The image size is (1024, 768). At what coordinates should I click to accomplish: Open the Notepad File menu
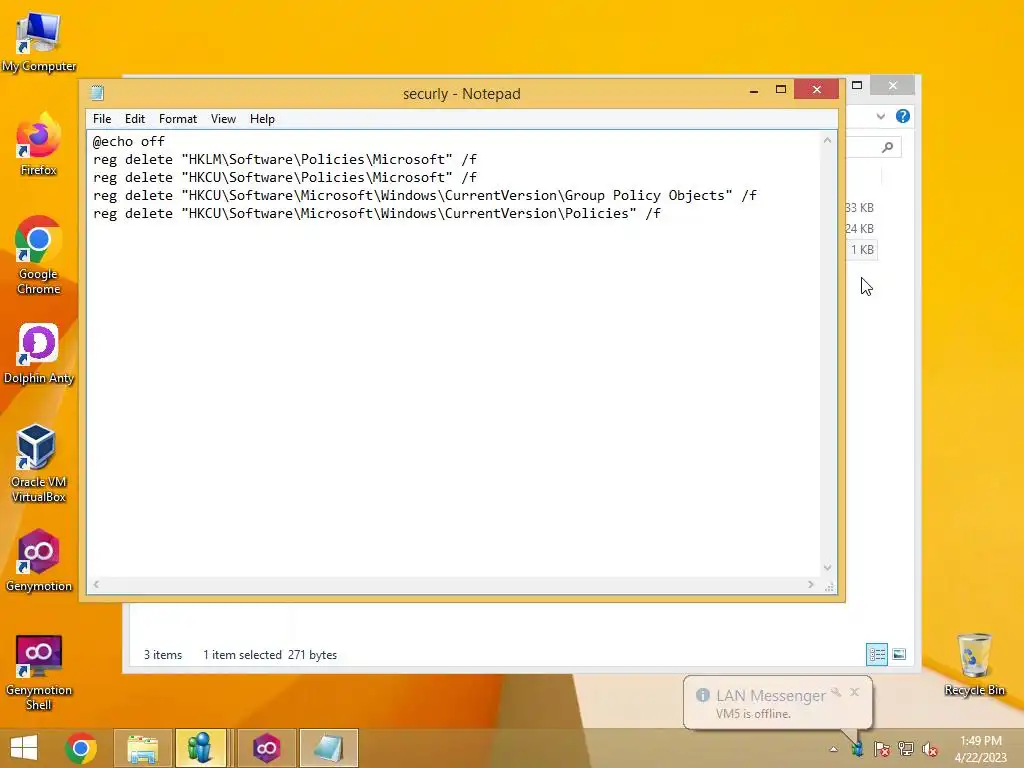pos(102,119)
